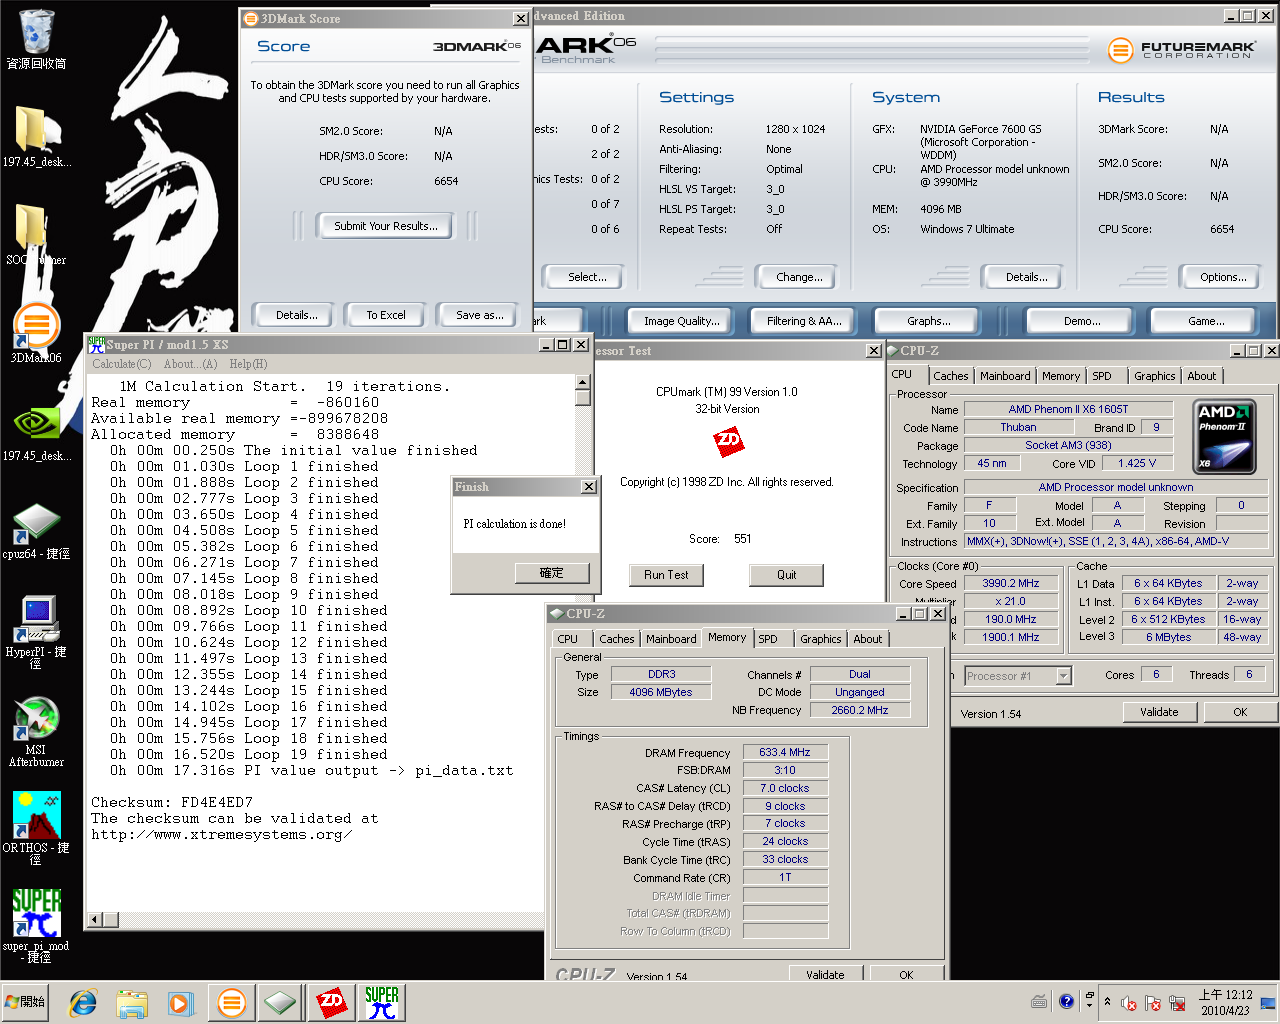
Task: Click the ZD logo in CPUmark window
Action: (x=728, y=441)
